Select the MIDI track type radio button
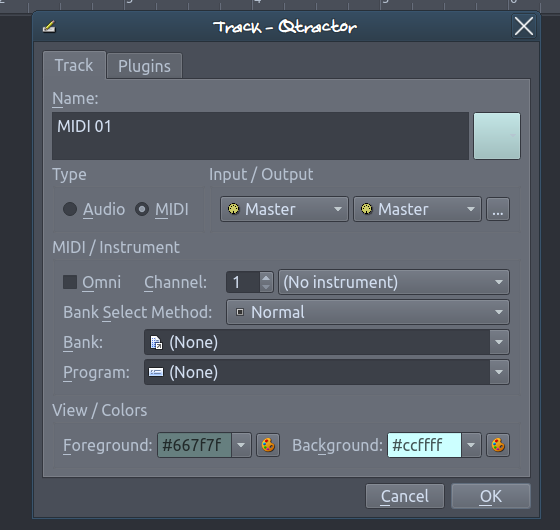 [142, 209]
